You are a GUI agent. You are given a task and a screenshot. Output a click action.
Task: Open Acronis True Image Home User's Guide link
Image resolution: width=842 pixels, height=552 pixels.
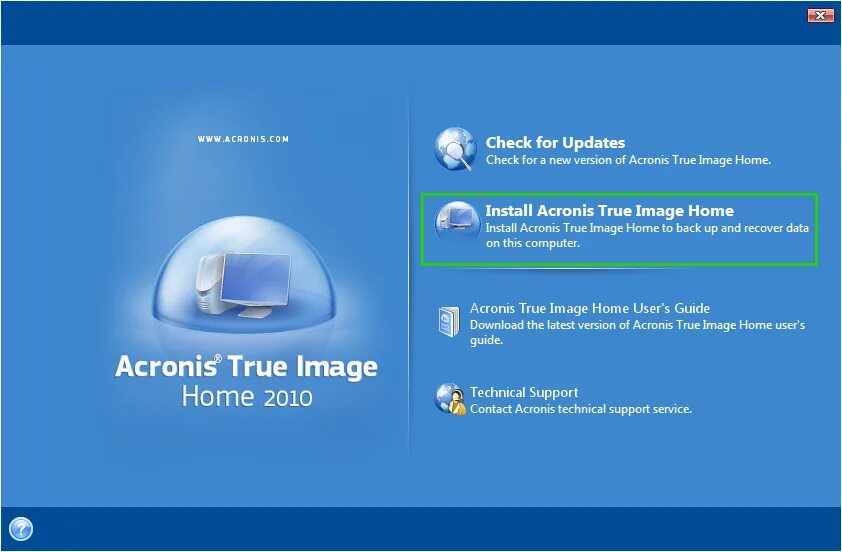pos(590,308)
